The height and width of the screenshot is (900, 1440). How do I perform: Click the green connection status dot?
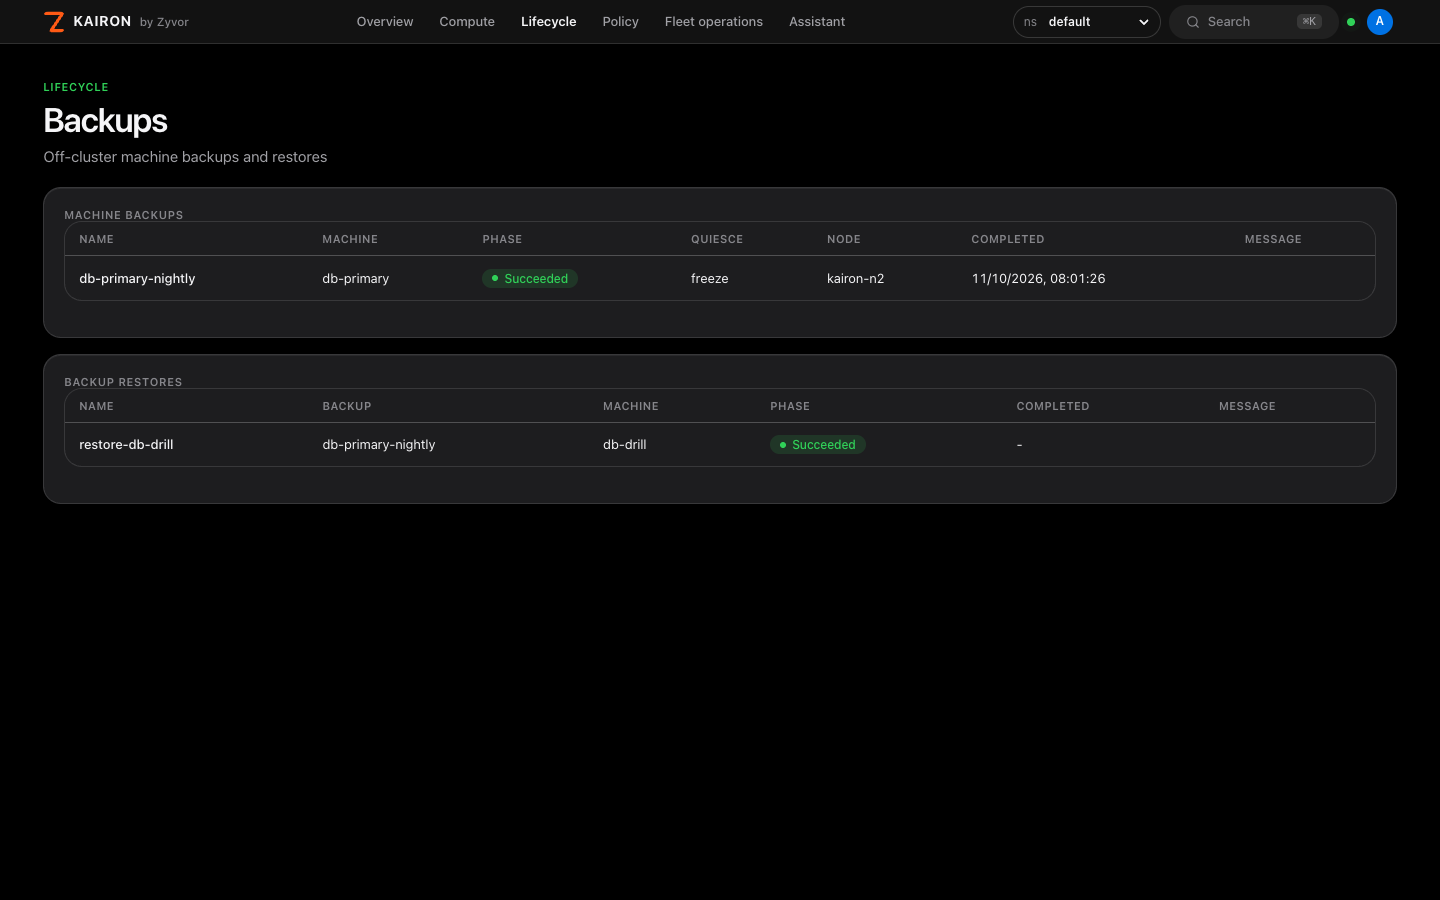pyautogui.click(x=1351, y=22)
